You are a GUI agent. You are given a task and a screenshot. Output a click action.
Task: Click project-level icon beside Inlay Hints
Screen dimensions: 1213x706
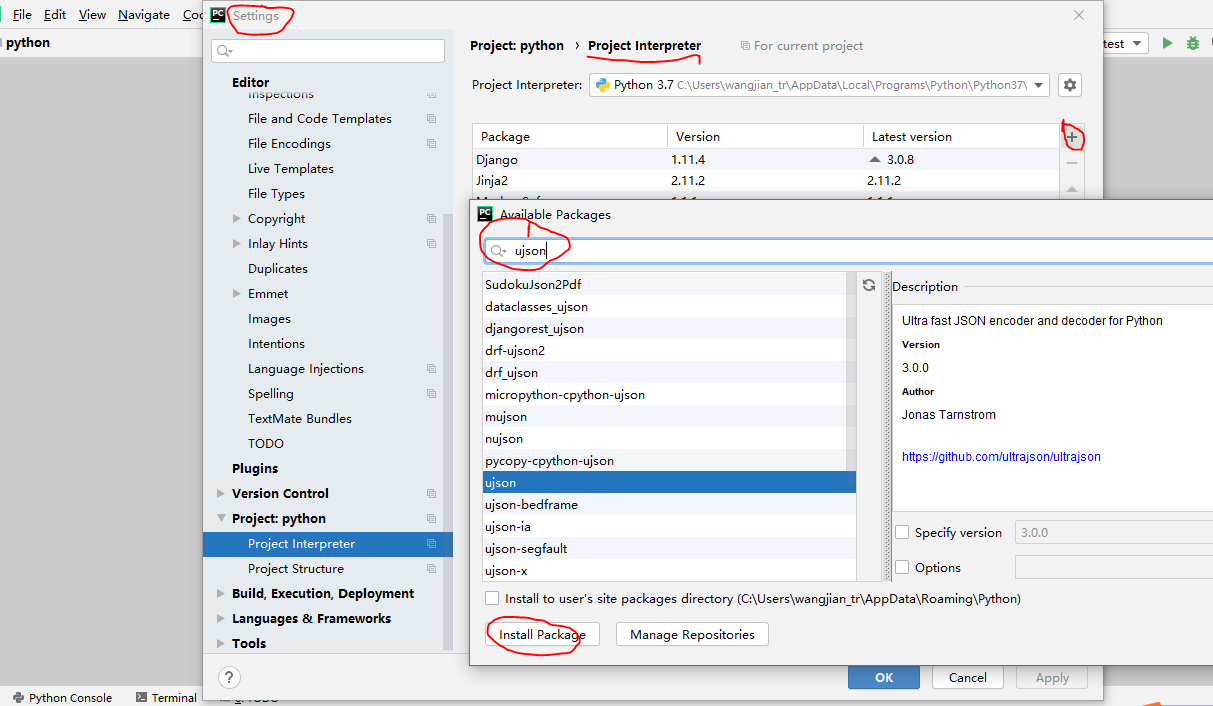point(432,244)
